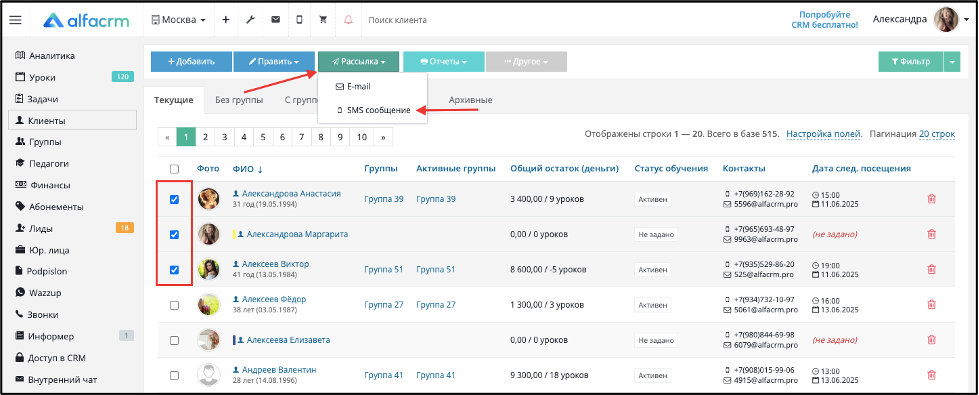The width and height of the screenshot is (979, 395).
Task: Click the Добавить button
Action: [191, 62]
